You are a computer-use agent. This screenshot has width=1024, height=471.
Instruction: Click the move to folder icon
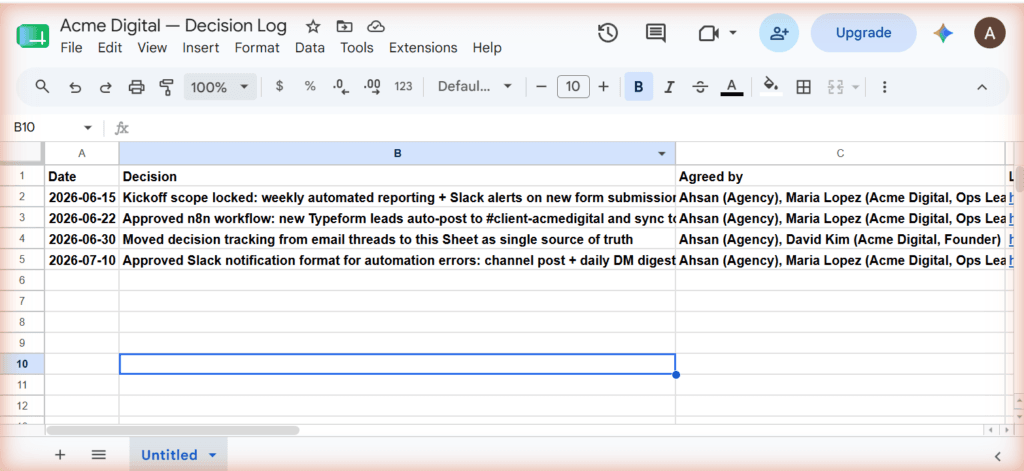tap(344, 26)
